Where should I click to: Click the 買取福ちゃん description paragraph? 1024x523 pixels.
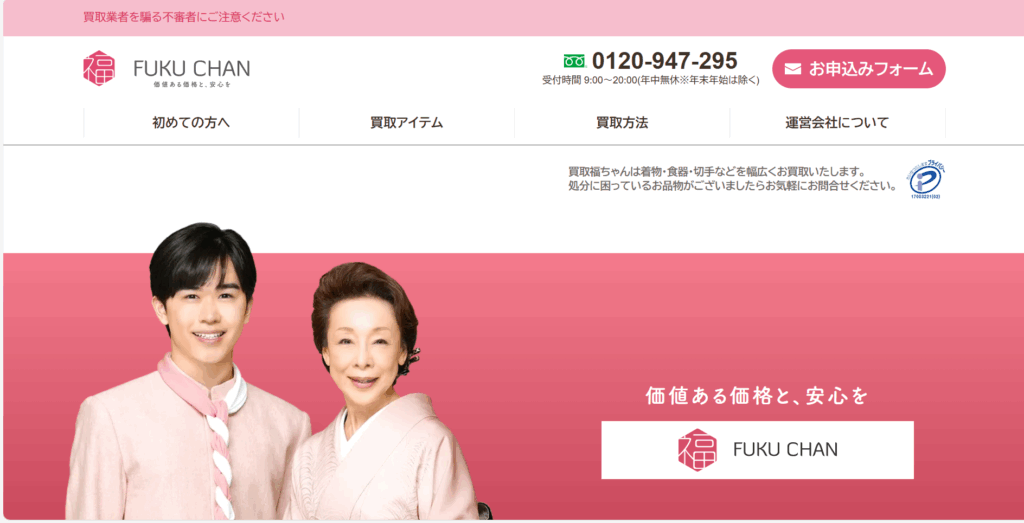[x=732, y=179]
